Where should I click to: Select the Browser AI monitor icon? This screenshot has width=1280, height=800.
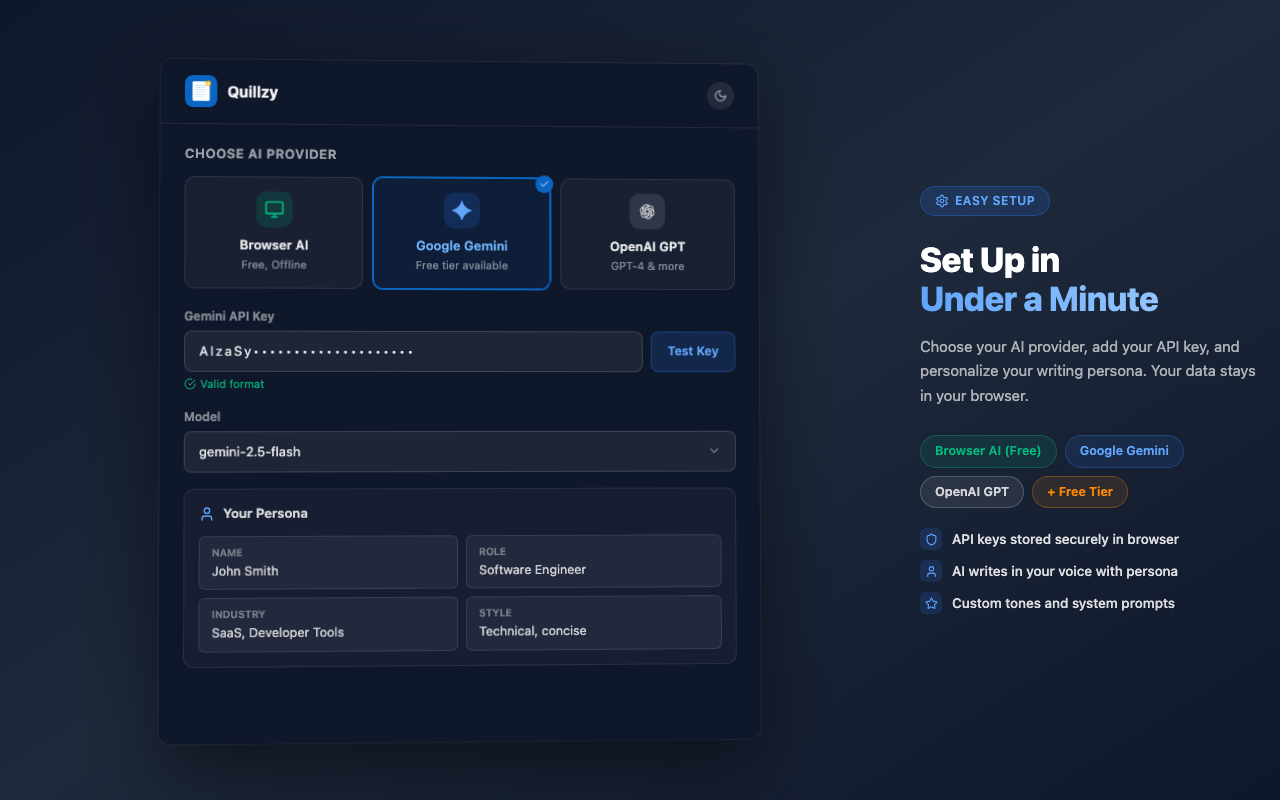[273, 211]
